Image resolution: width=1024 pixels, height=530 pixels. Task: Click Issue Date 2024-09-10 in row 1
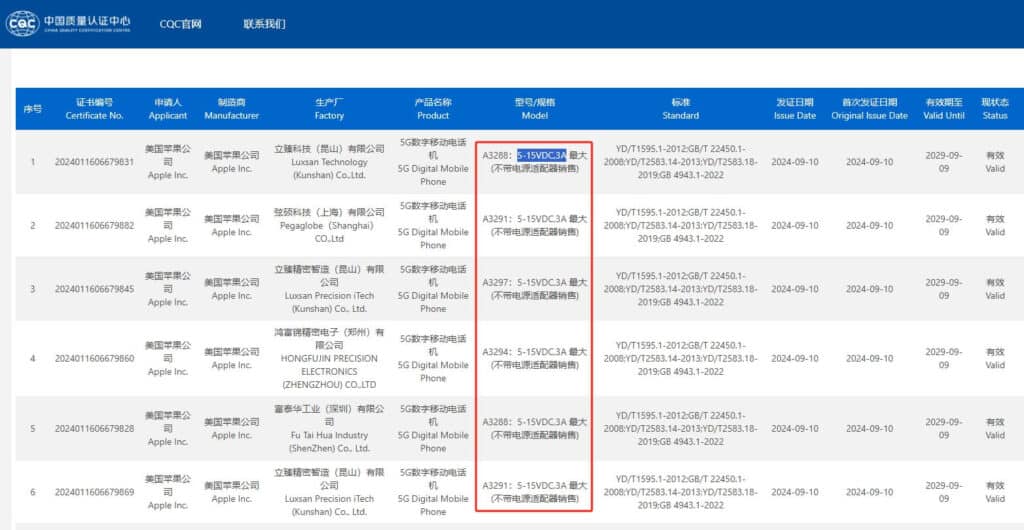(794, 162)
